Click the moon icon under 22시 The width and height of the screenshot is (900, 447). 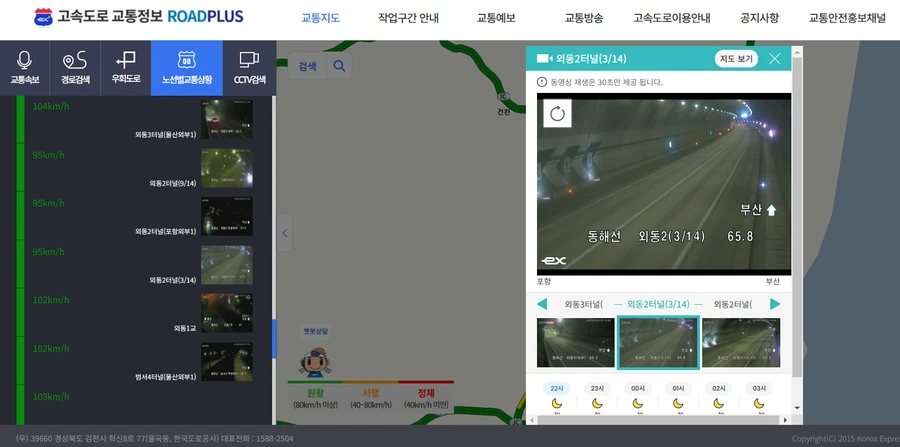click(x=557, y=403)
